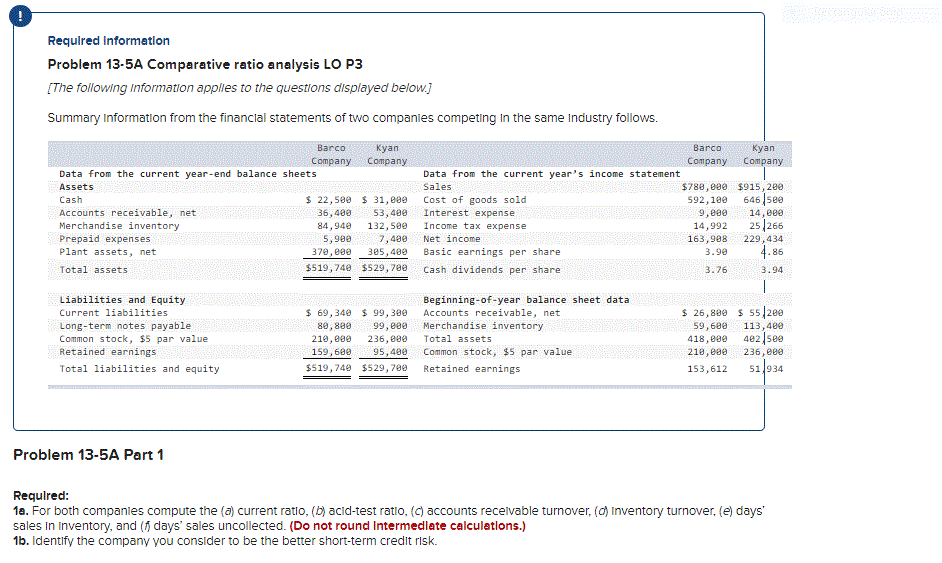
Task: Select Kyan long-term notes value 99,000
Action: tap(390, 326)
